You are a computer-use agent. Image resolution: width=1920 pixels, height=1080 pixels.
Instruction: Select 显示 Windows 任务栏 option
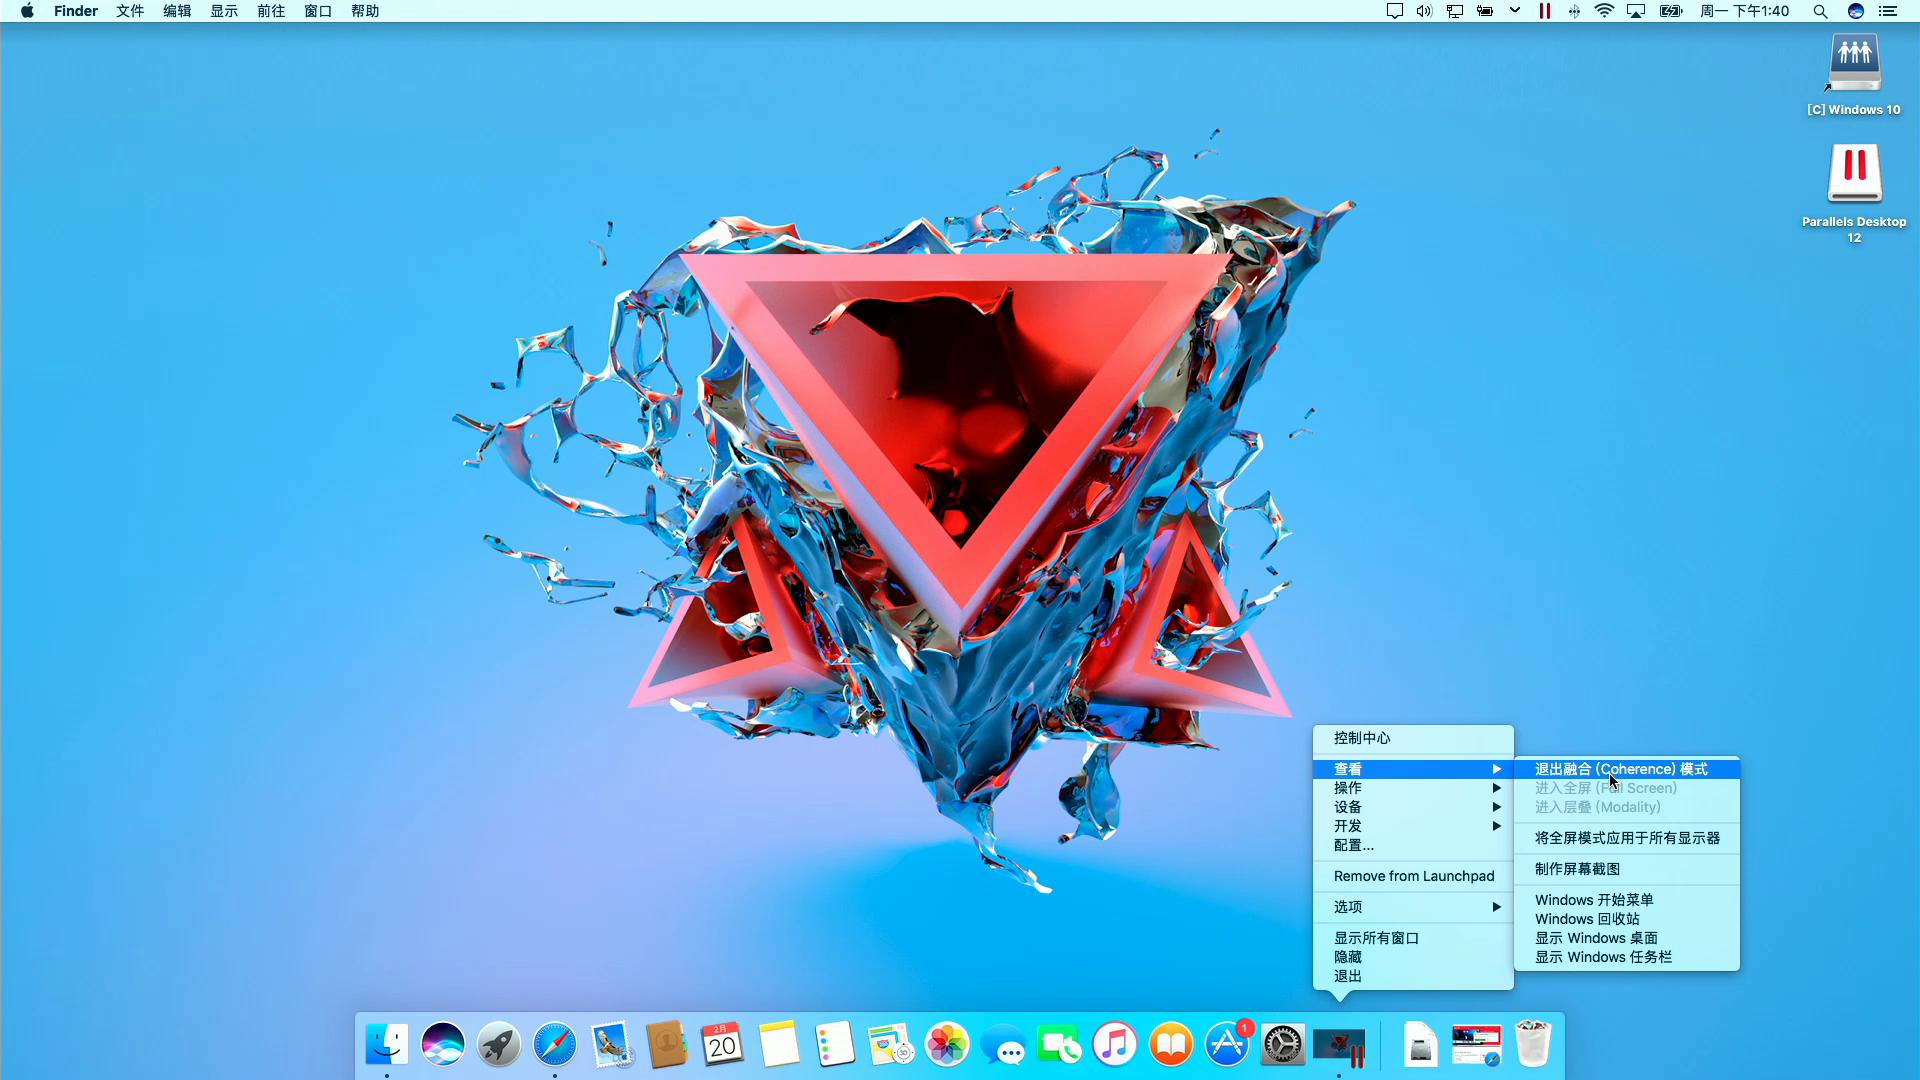click(x=1603, y=957)
